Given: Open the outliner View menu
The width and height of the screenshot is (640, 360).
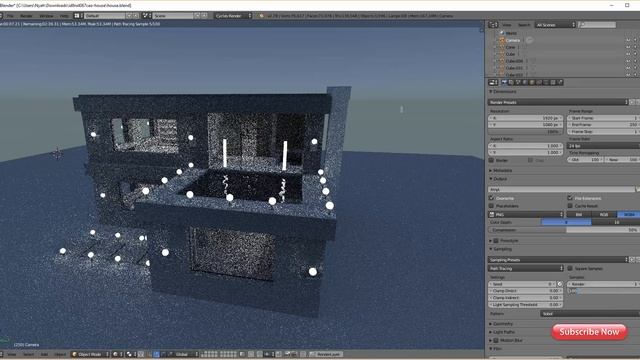Looking at the screenshot, I should [507, 25].
